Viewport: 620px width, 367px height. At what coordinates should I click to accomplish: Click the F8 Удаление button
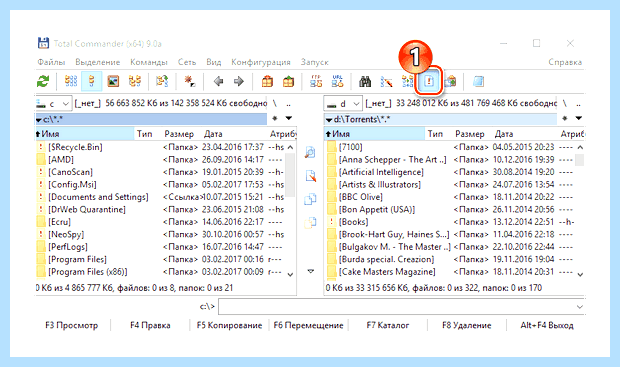tap(467, 325)
